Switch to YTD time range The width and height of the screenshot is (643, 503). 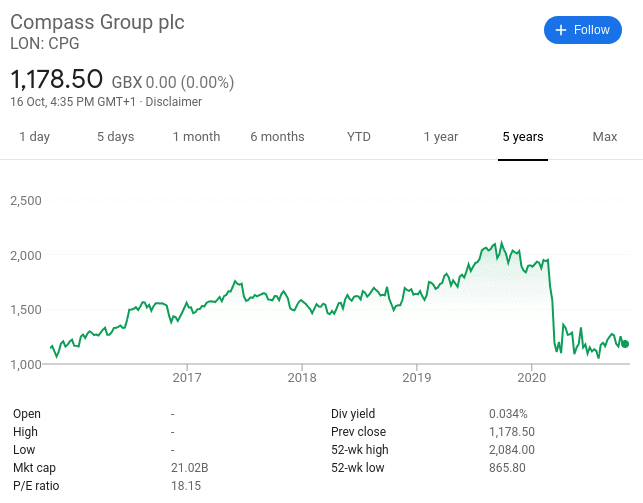(x=359, y=137)
